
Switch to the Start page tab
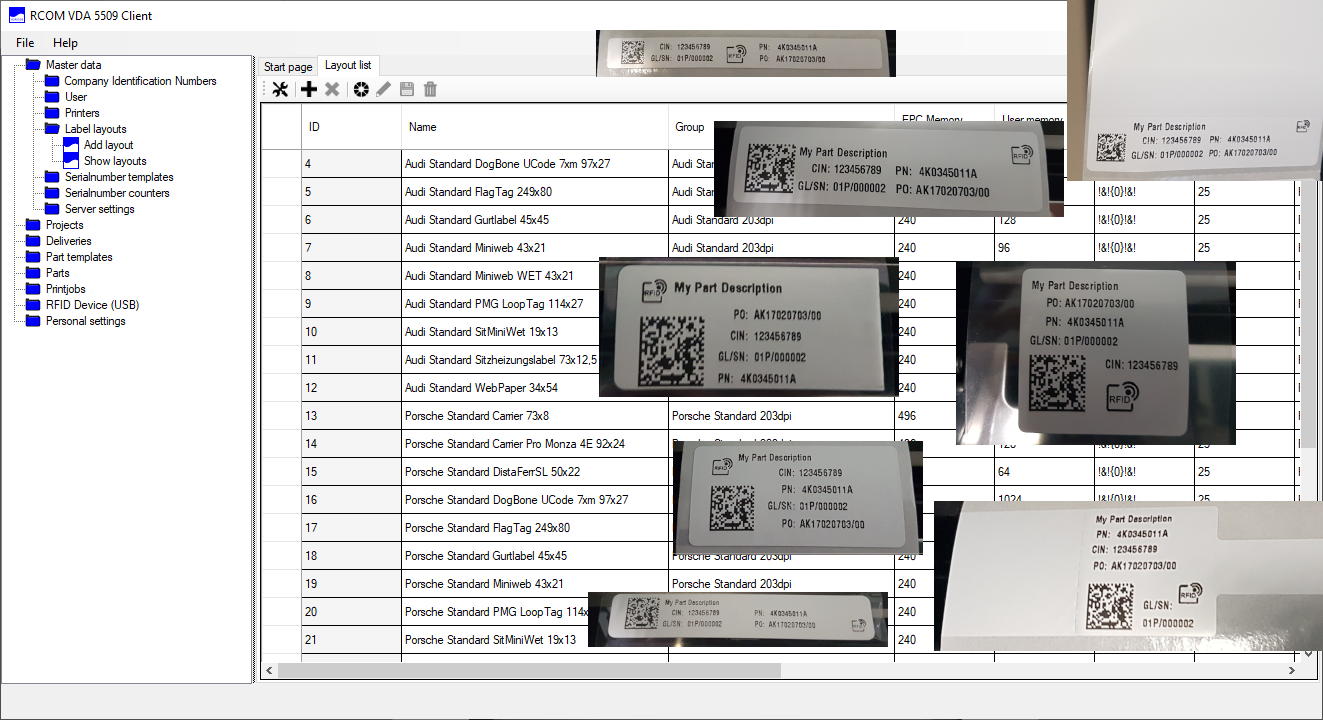click(x=288, y=67)
